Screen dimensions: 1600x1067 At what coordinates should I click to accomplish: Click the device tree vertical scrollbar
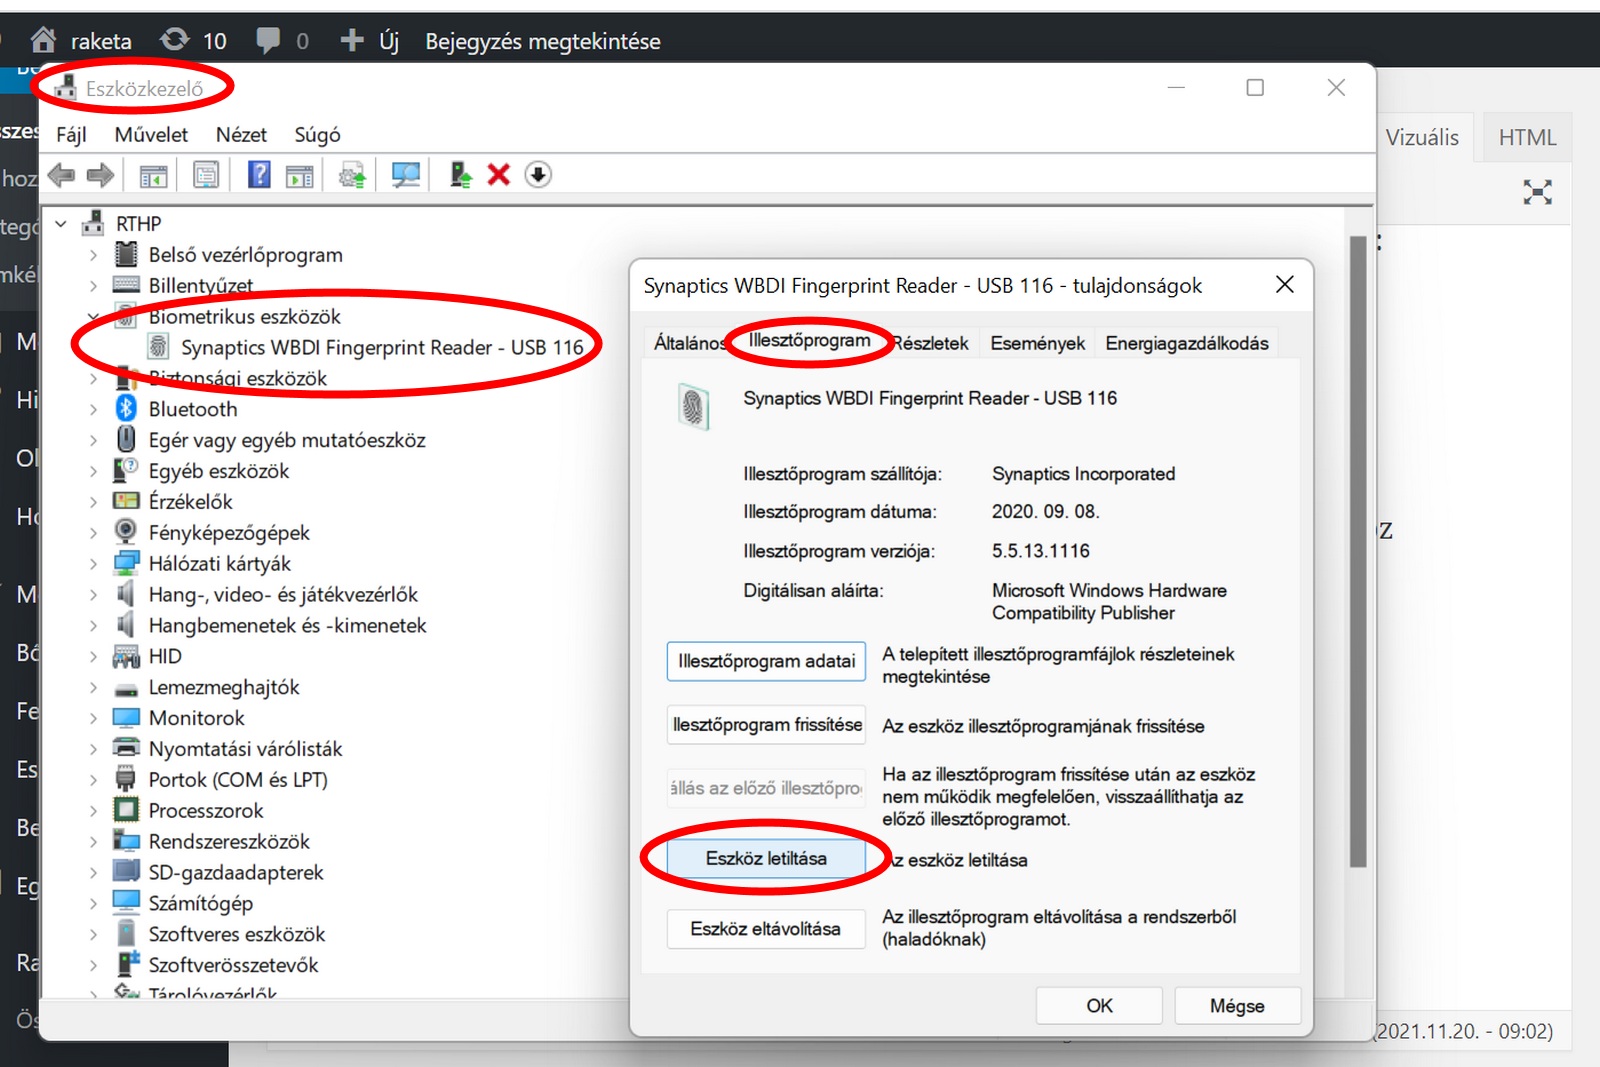click(1357, 550)
